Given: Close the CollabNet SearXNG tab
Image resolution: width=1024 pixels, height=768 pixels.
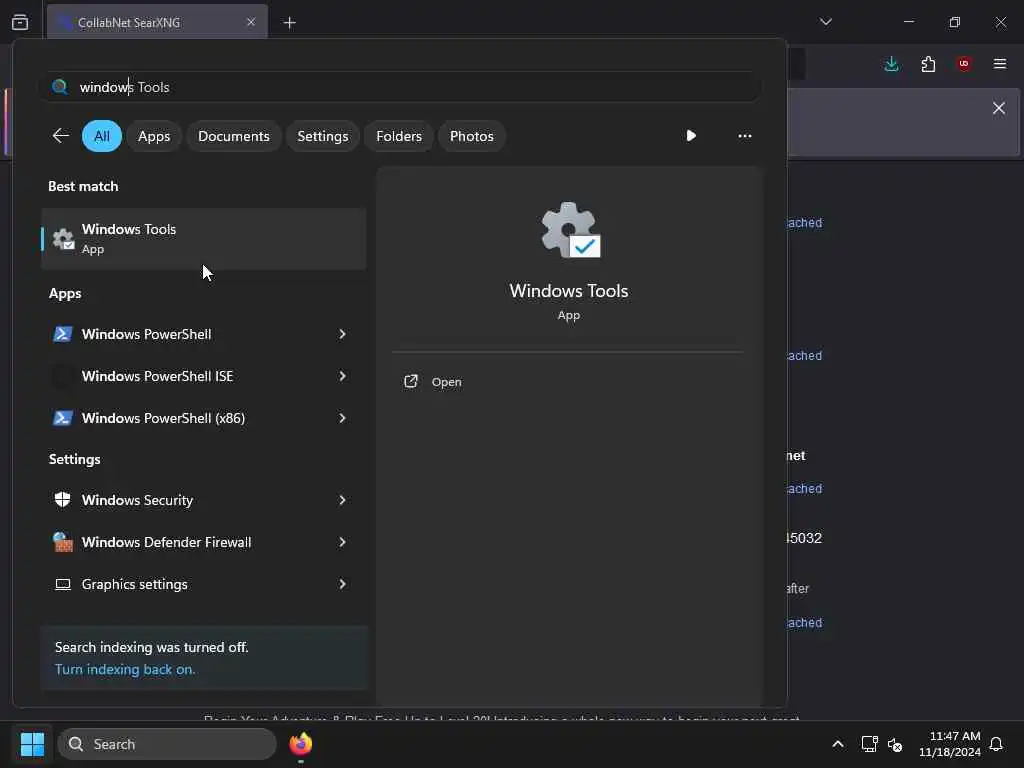Looking at the screenshot, I should pyautogui.click(x=251, y=22).
